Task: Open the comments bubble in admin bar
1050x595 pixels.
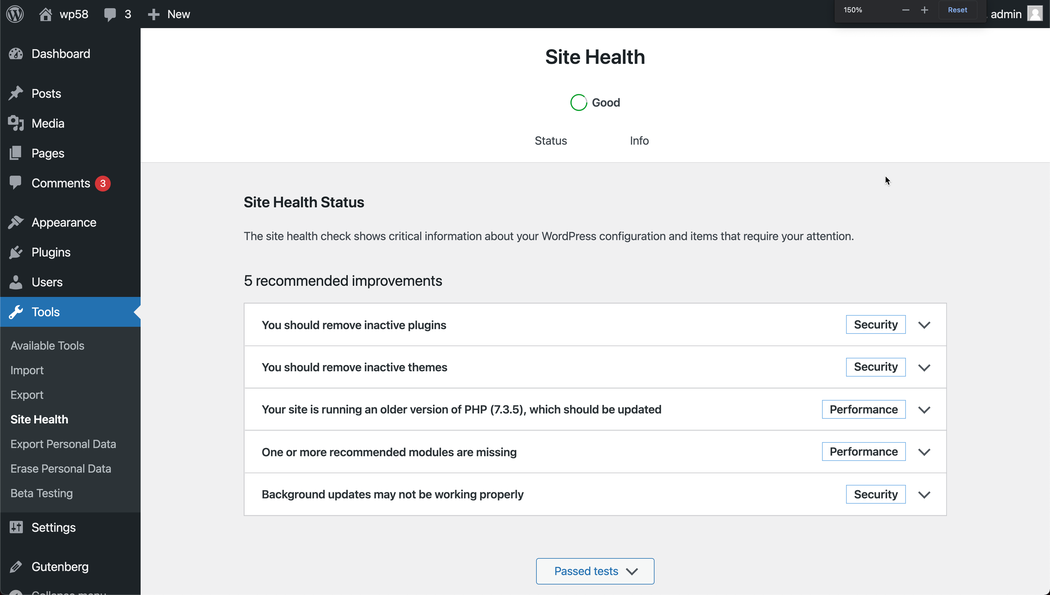Action: pyautogui.click(x=110, y=14)
